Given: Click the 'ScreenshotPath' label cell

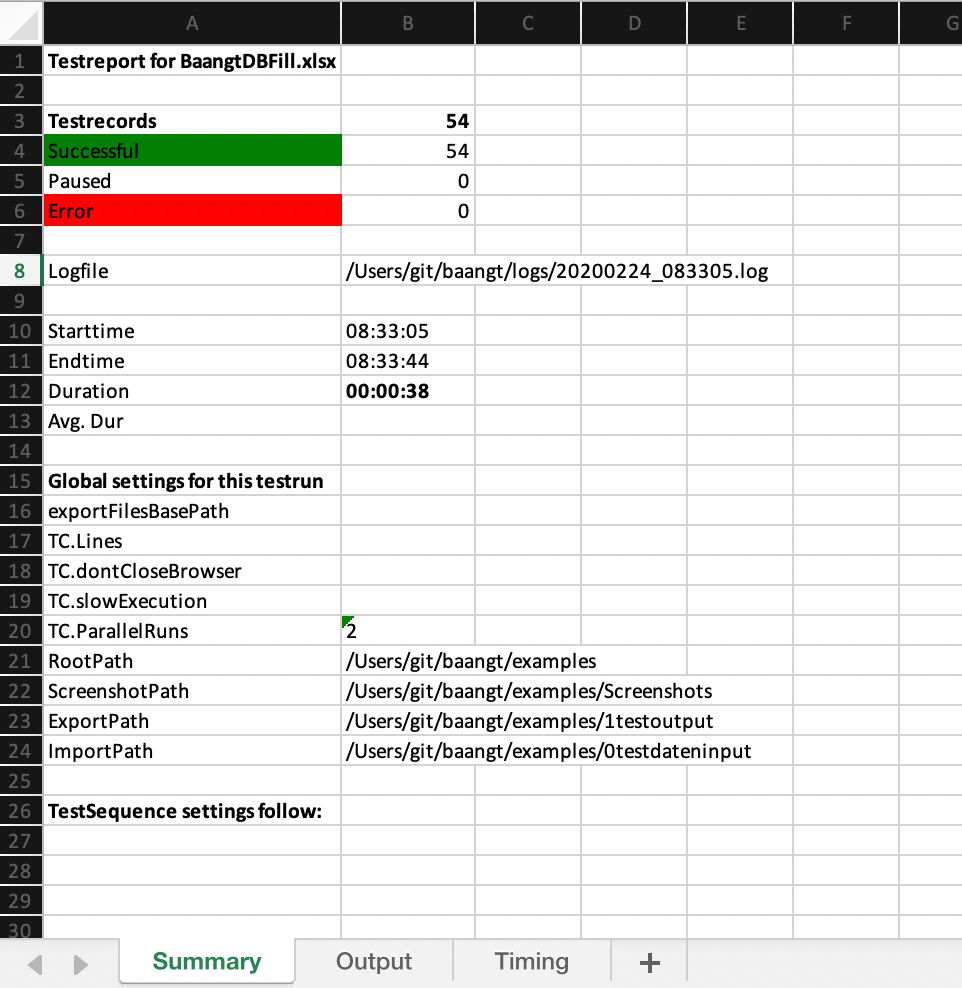Looking at the screenshot, I should coord(192,691).
